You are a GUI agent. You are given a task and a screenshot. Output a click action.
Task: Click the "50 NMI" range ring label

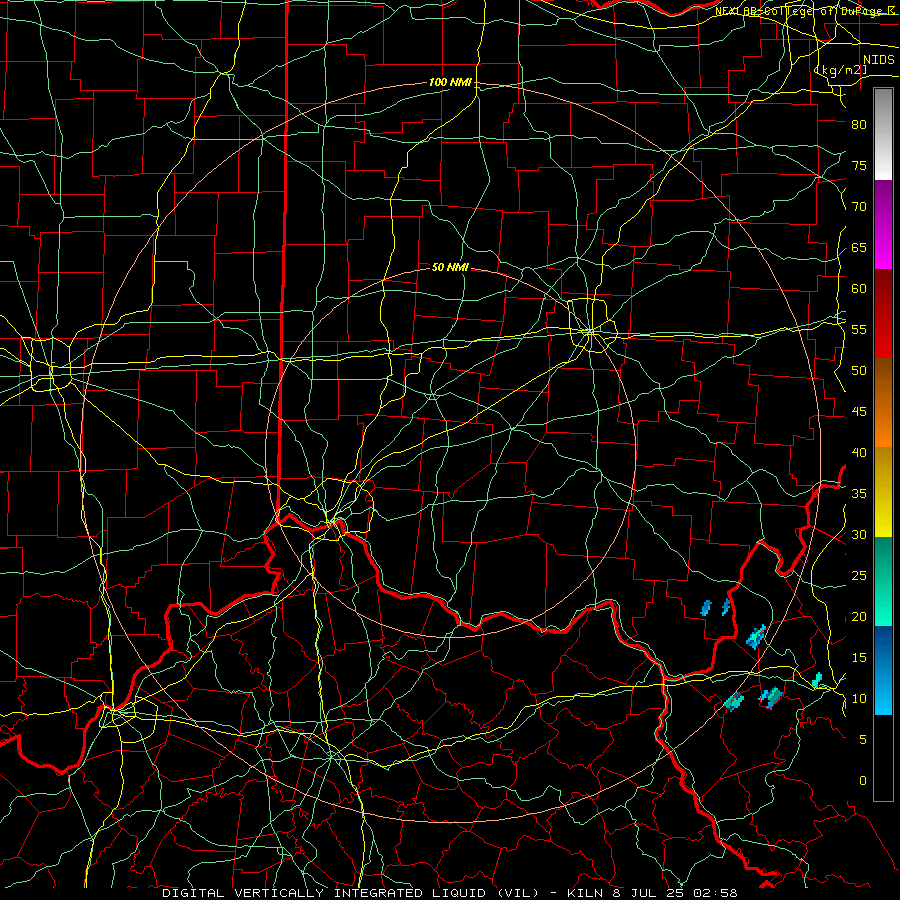[450, 267]
